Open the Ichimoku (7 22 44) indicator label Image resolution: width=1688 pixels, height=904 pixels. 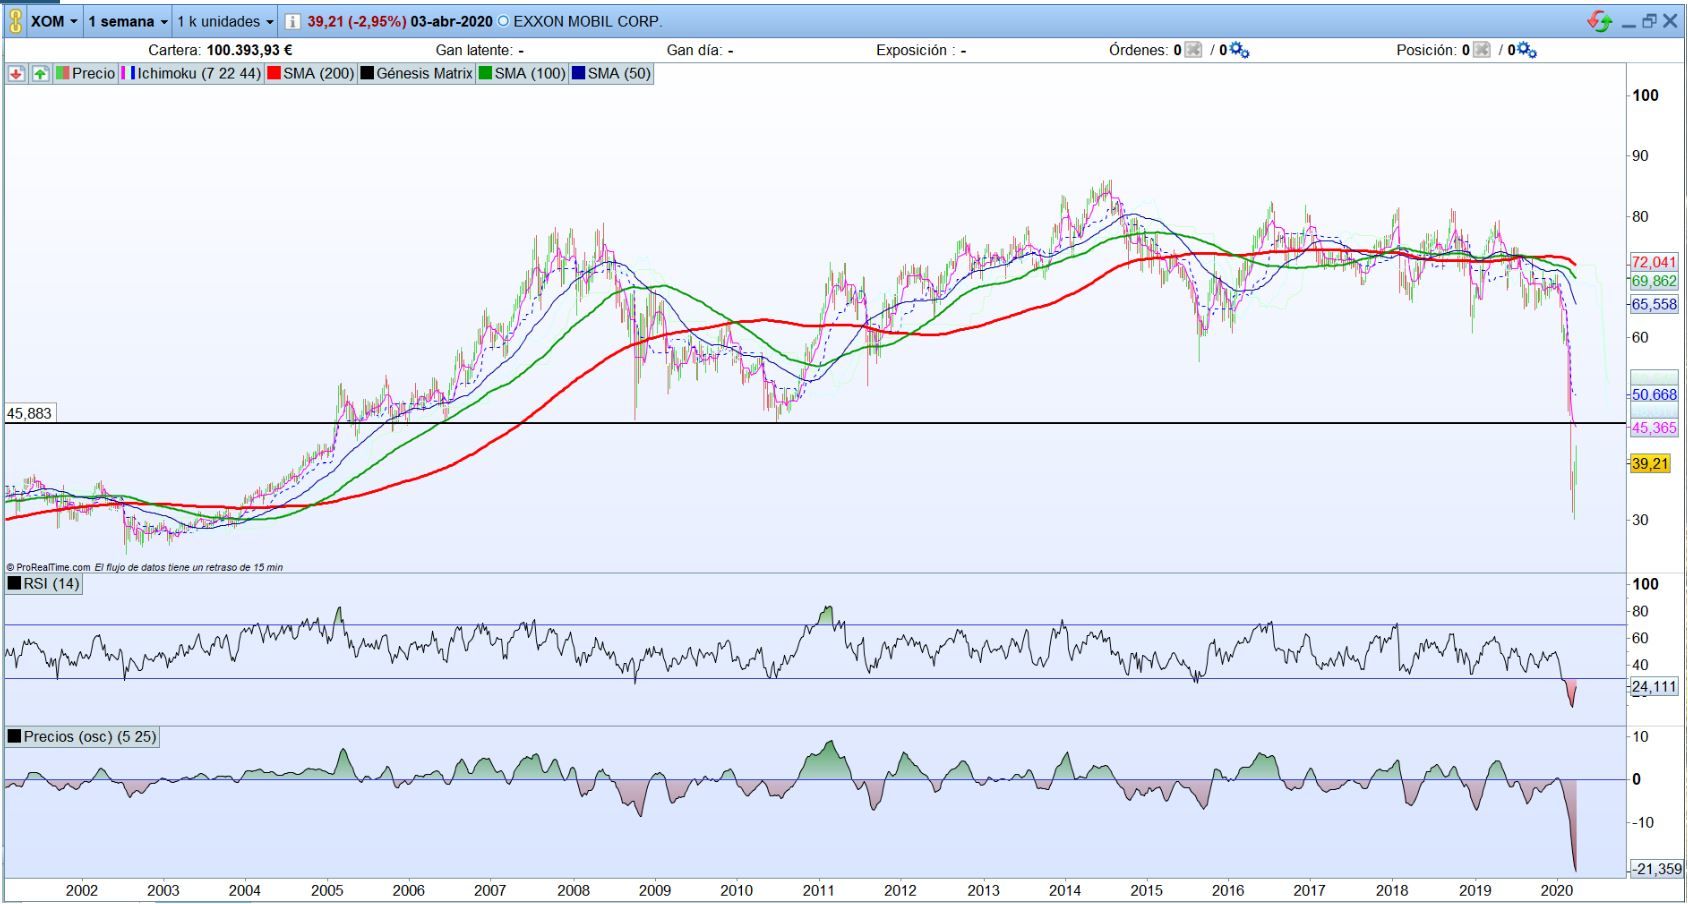(191, 74)
